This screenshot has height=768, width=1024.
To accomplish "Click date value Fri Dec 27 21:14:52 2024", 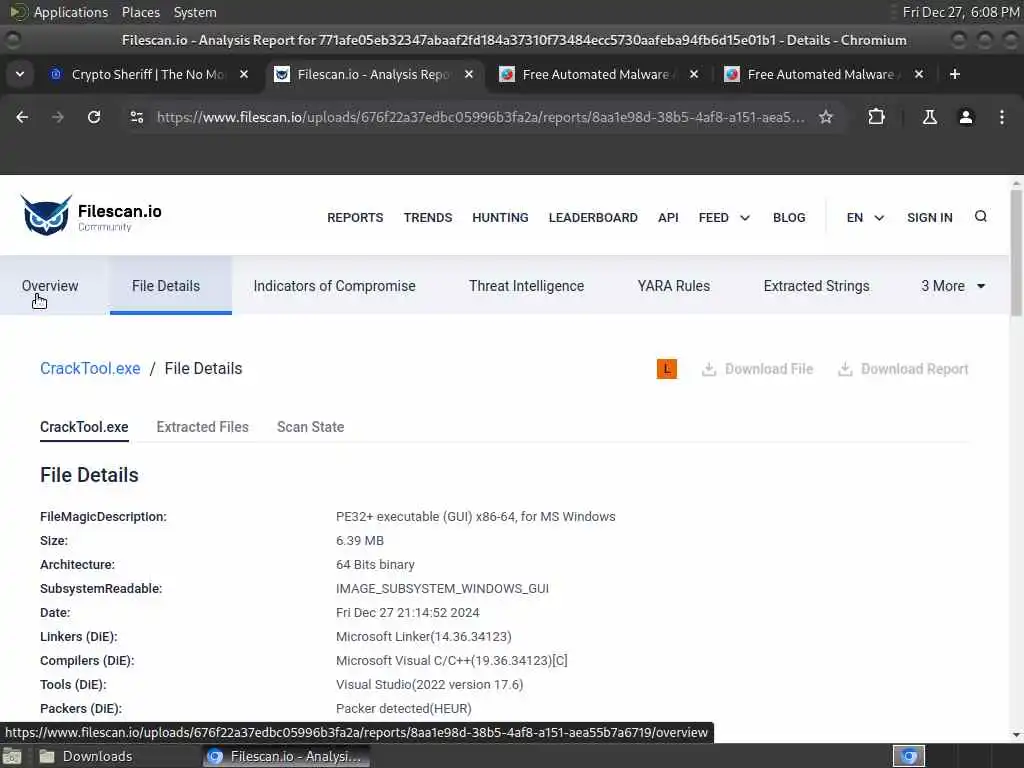I will pyautogui.click(x=408, y=612).
